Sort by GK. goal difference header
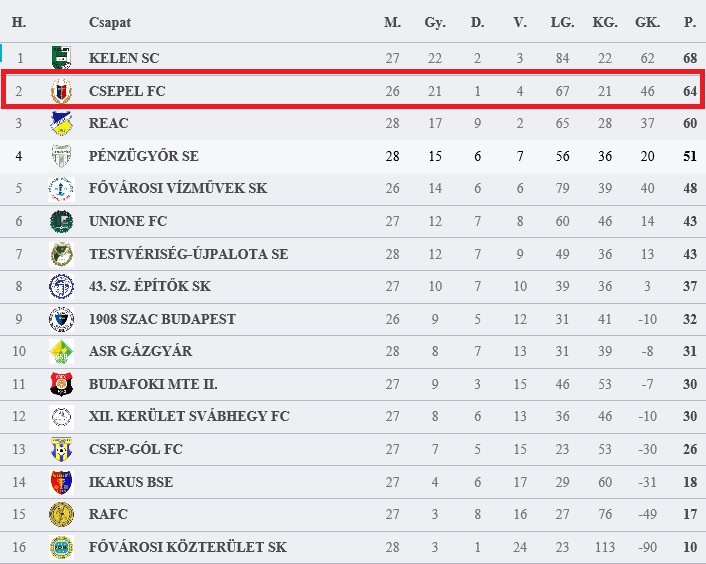The height and width of the screenshot is (564, 706). (x=647, y=22)
